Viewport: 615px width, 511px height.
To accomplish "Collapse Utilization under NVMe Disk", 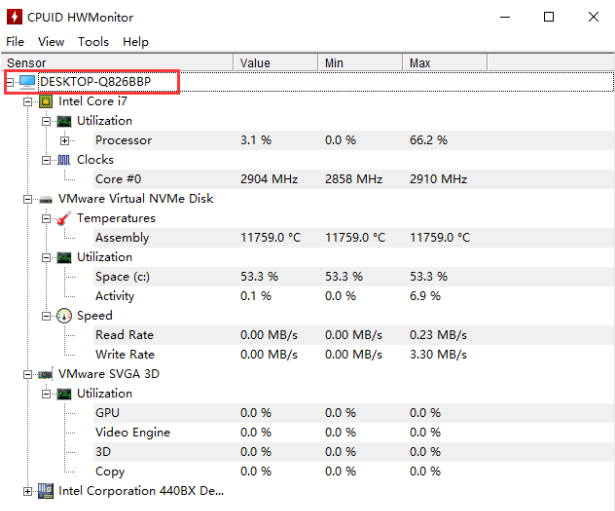I will pos(46,258).
